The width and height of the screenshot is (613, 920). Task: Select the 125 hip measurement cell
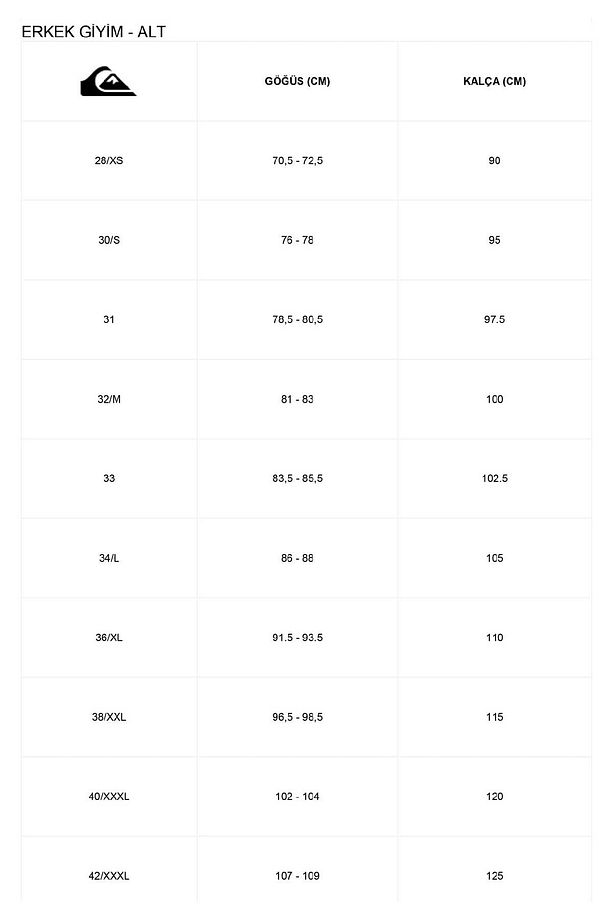495,876
